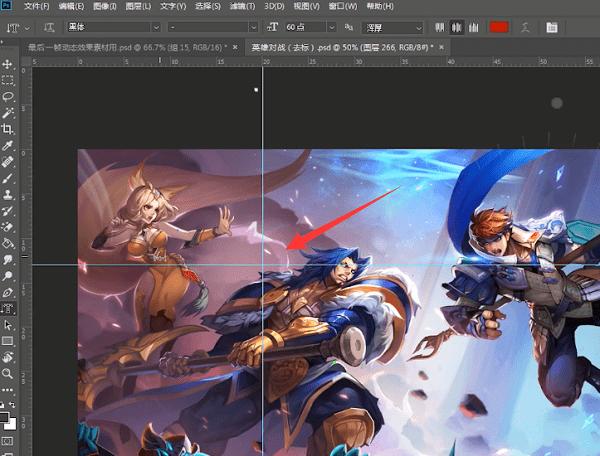This screenshot has height=456, width=600.
Task: Select the Rectangular Marquee tool
Action: pos(7,80)
